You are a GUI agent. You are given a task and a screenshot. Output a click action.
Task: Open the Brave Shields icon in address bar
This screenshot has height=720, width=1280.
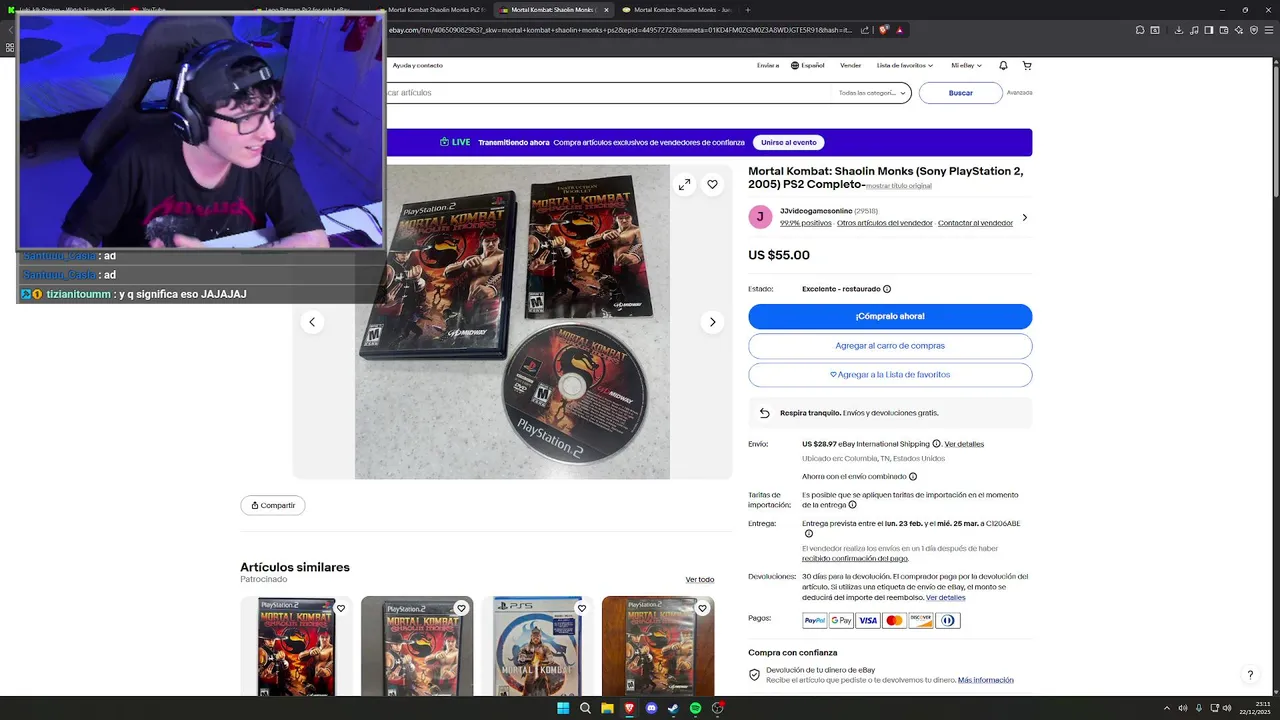(x=884, y=30)
